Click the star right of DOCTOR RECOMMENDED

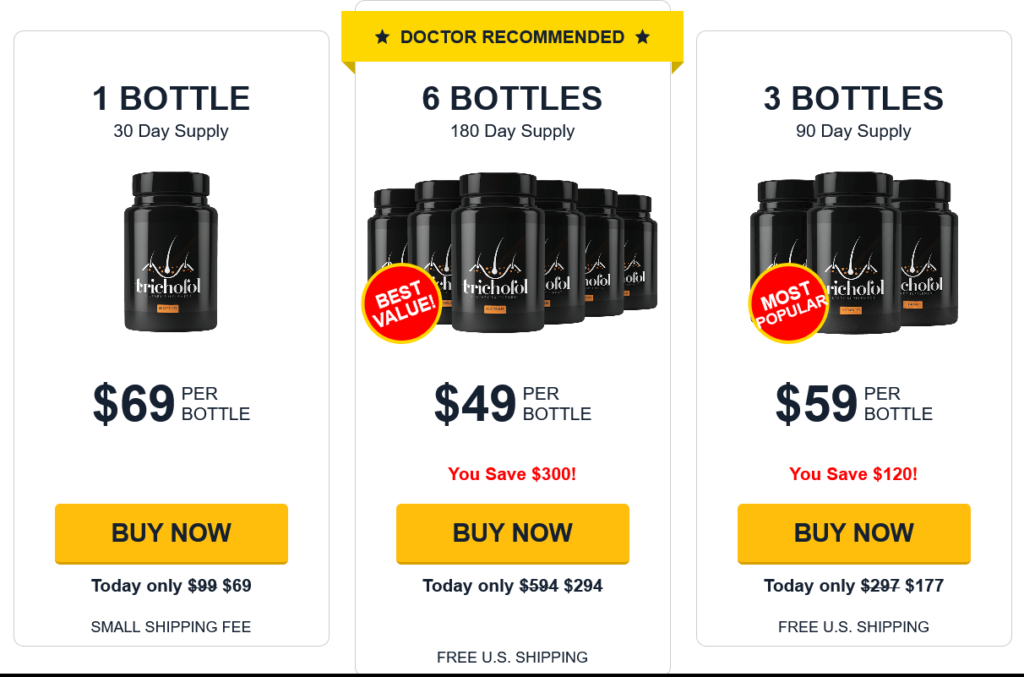click(643, 37)
